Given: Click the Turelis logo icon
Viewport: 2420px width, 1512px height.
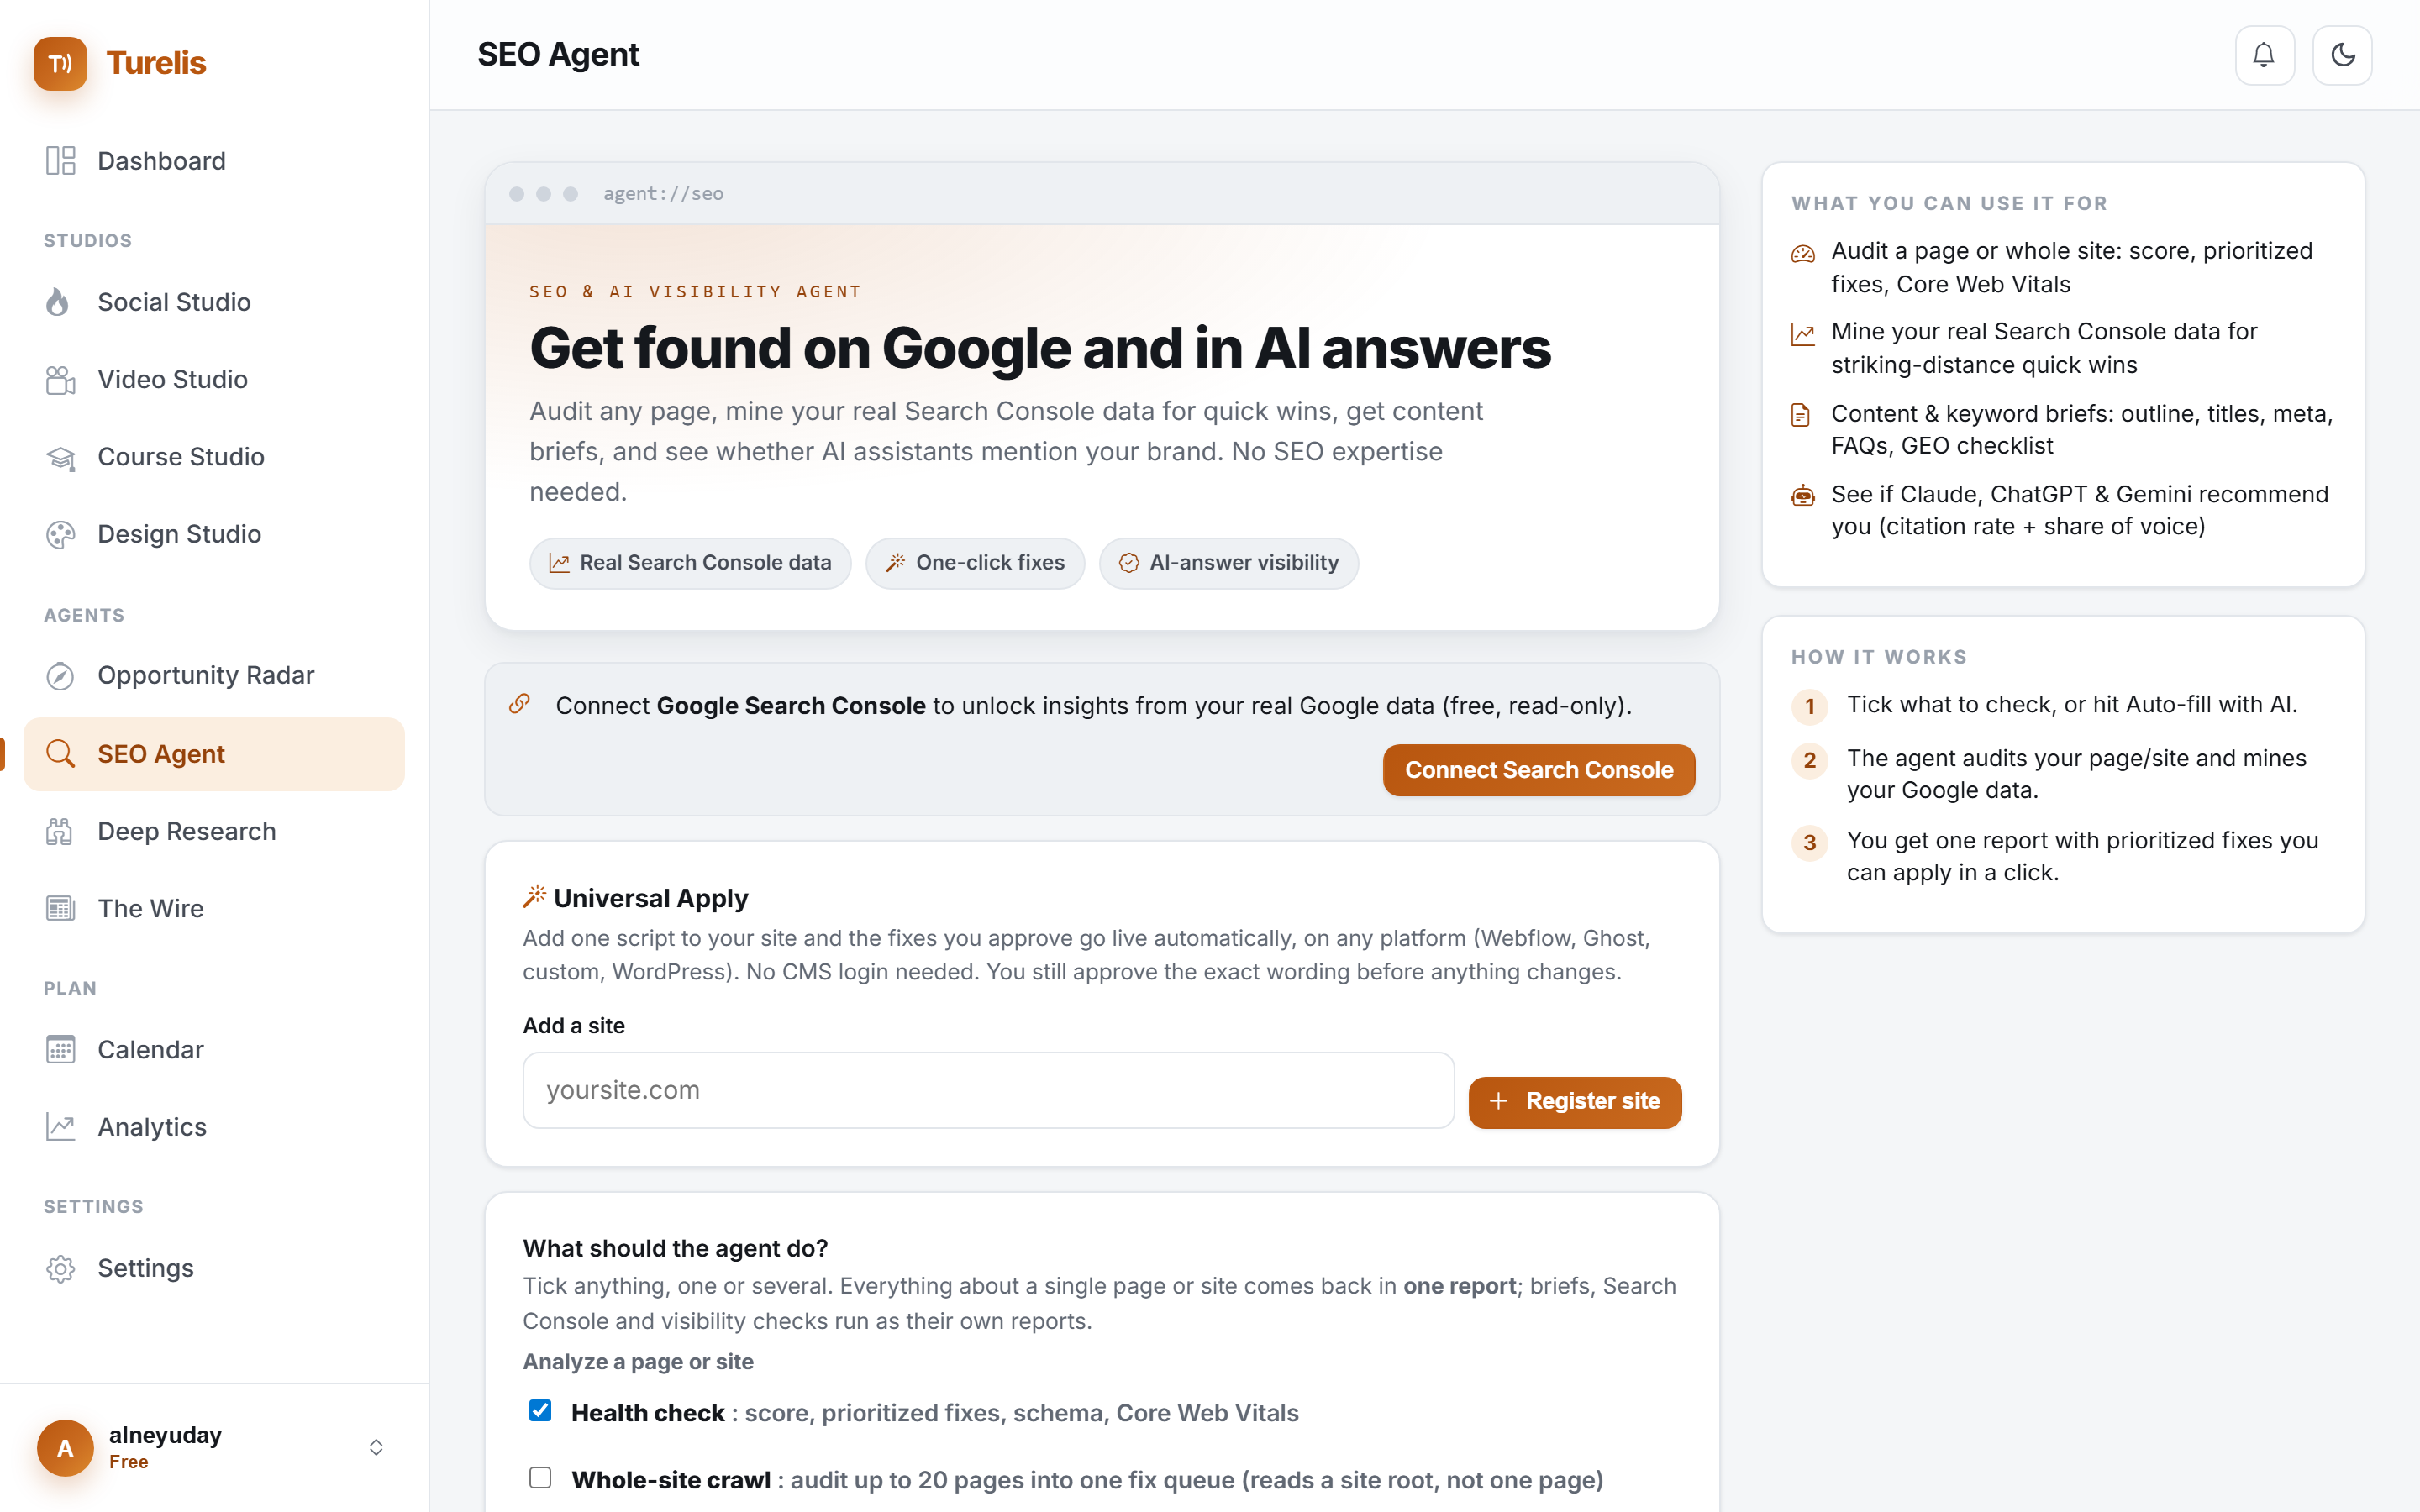Looking at the screenshot, I should (60, 63).
